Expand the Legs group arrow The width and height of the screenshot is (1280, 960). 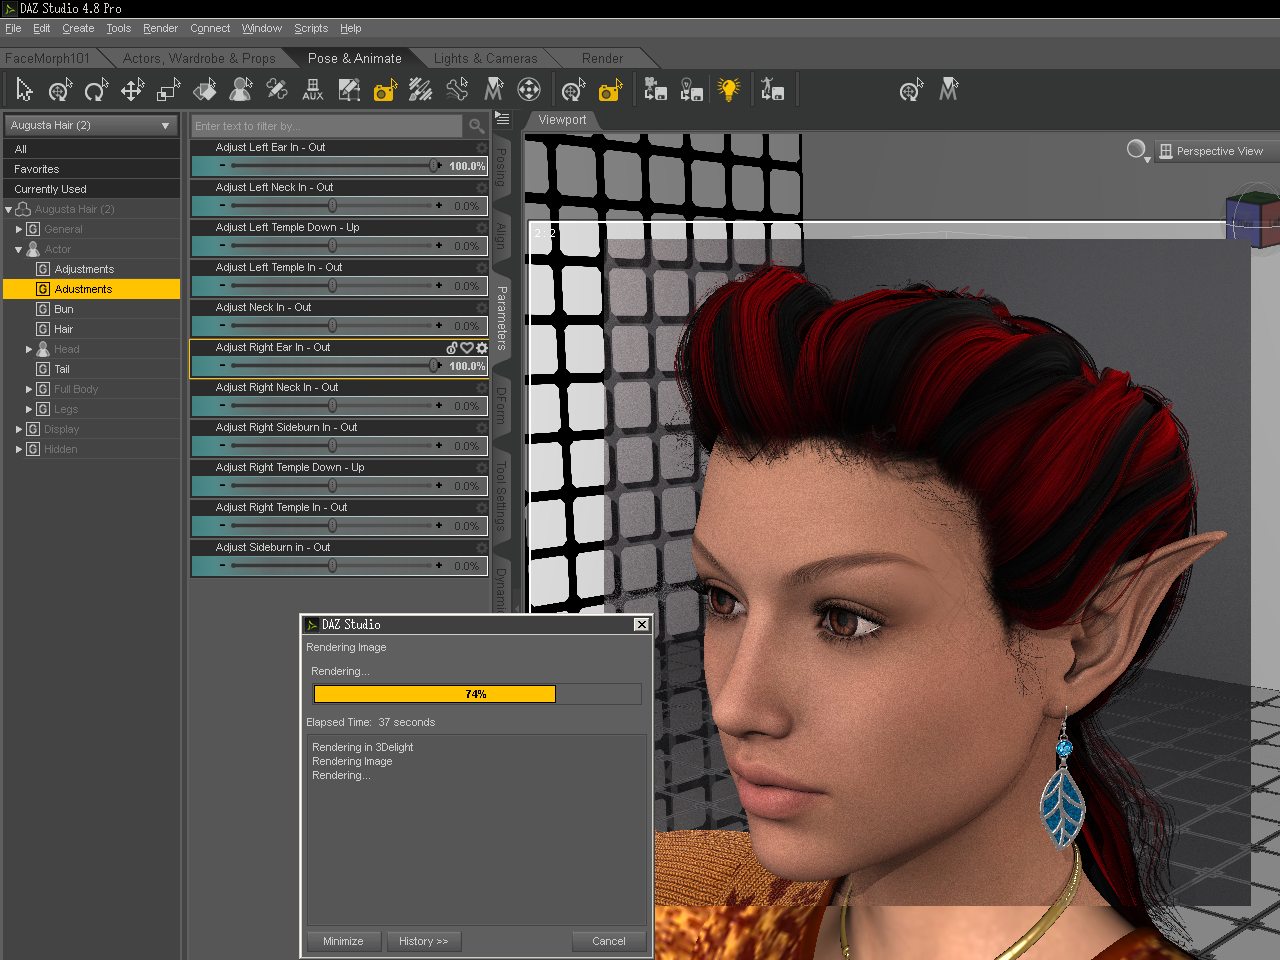tap(29, 410)
